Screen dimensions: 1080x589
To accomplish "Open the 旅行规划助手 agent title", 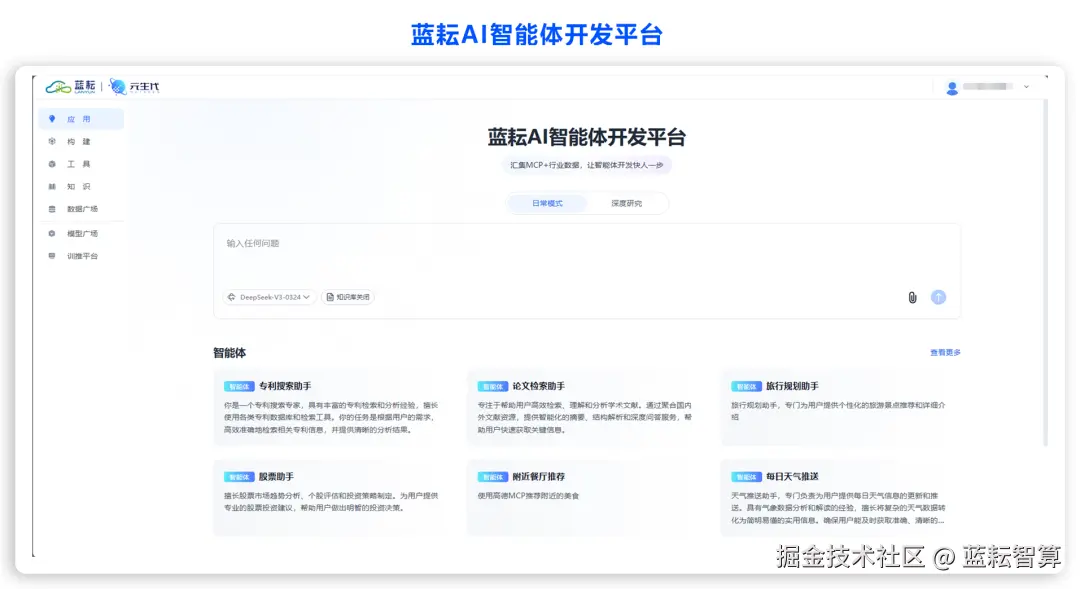I will click(792, 386).
